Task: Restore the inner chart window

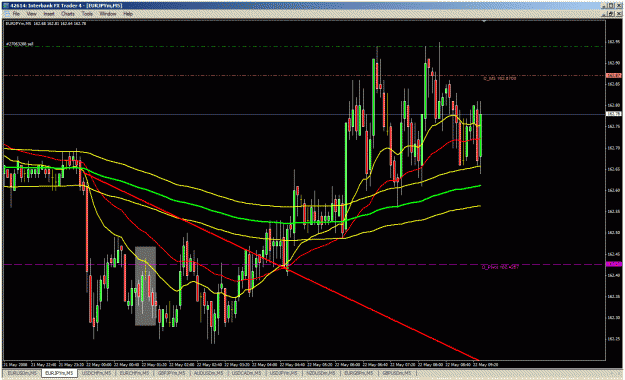Action: pos(610,14)
